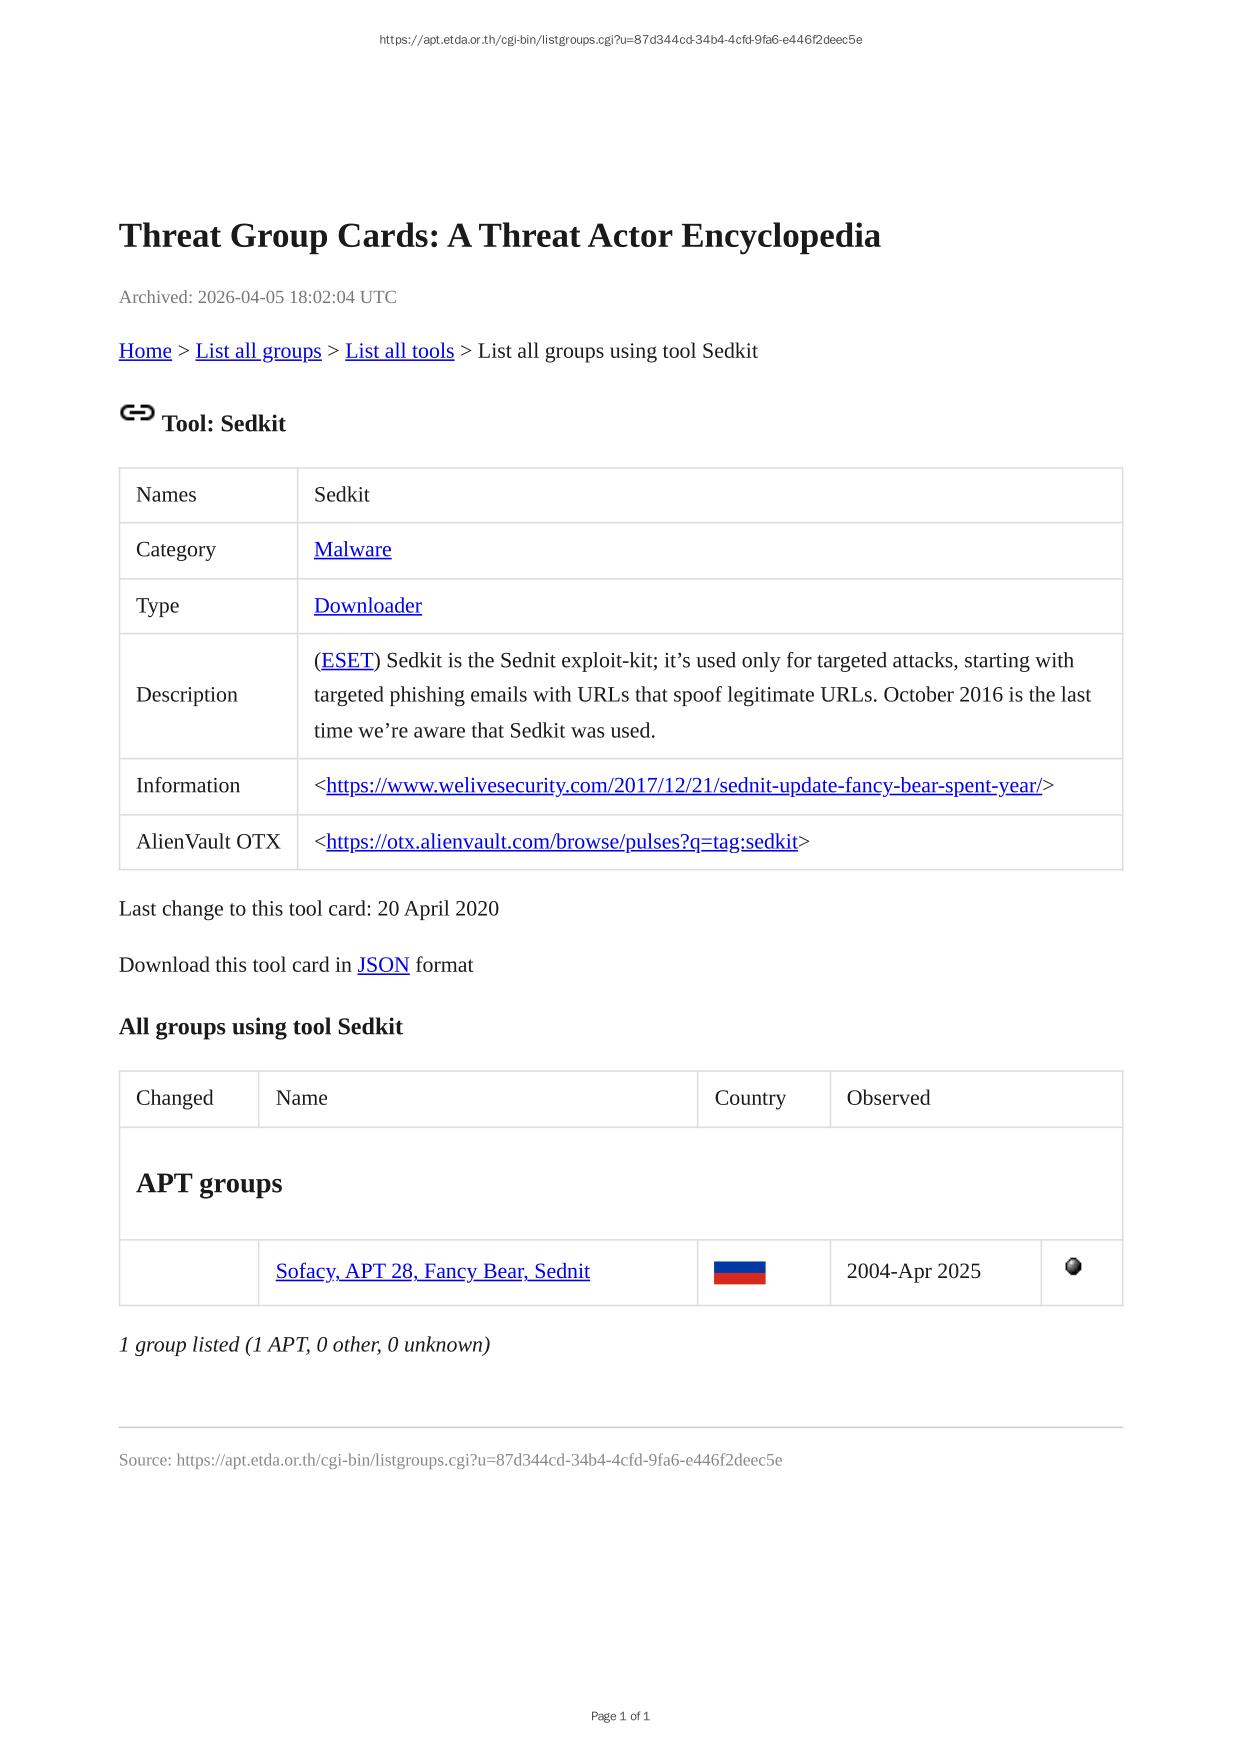Click the chain link icon beside Tool: Sedkit
Image resolution: width=1242 pixels, height=1756 pixels.
tap(137, 413)
